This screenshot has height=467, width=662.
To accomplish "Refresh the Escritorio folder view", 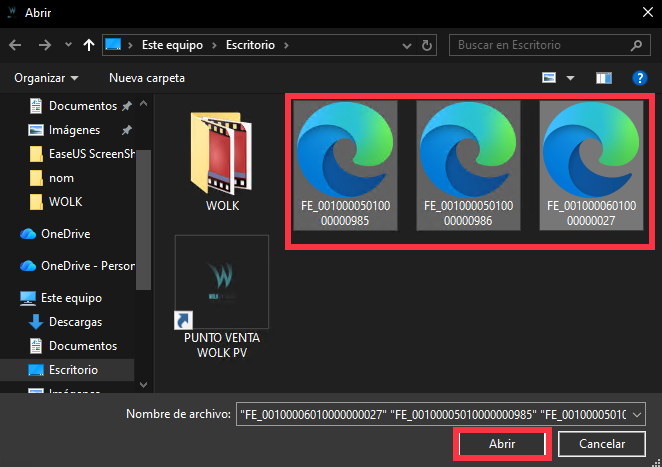I will 429,45.
